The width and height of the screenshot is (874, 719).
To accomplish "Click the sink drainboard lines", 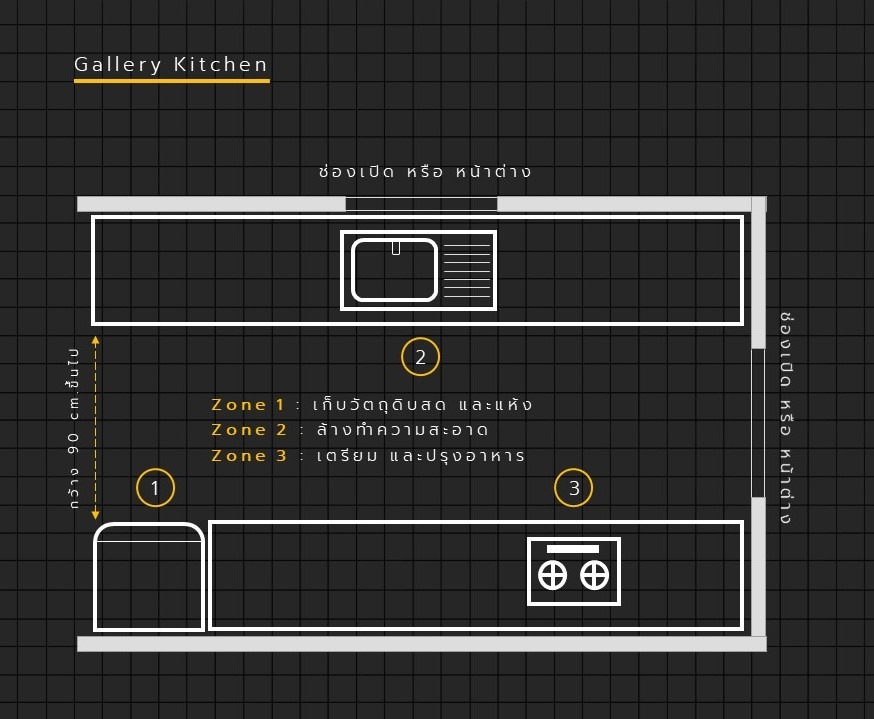I will click(x=467, y=270).
